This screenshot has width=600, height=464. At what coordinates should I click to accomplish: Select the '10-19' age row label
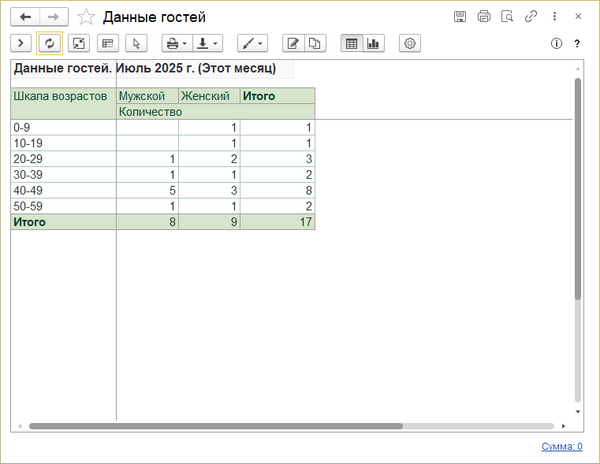click(x=64, y=143)
